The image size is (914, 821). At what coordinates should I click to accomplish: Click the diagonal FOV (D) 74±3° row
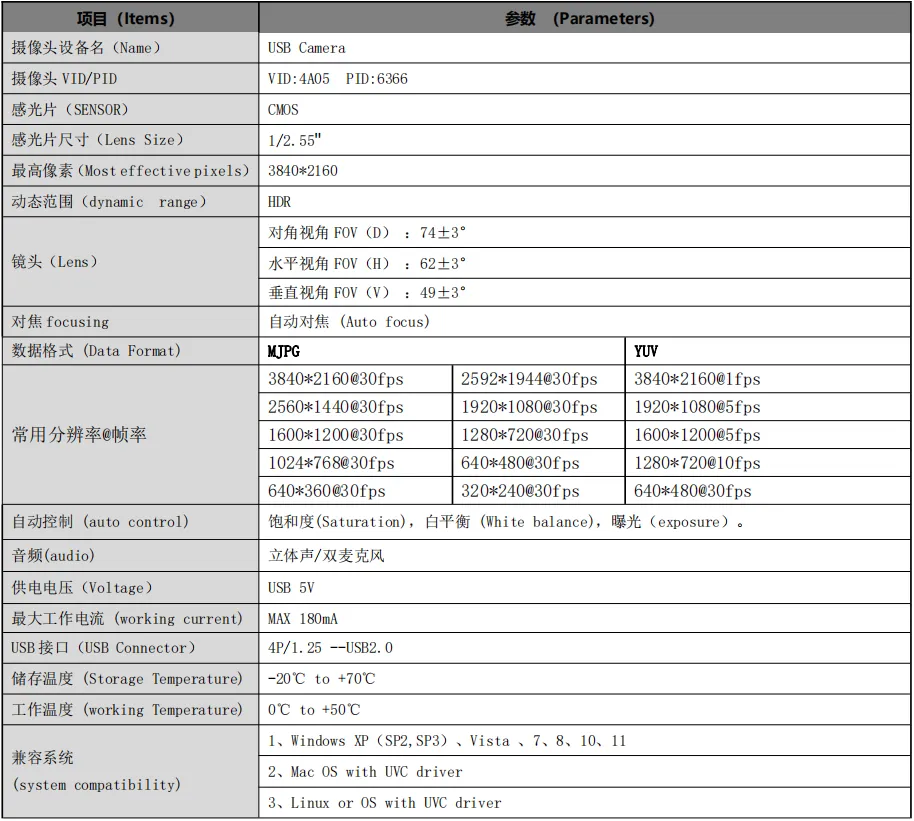[368, 233]
